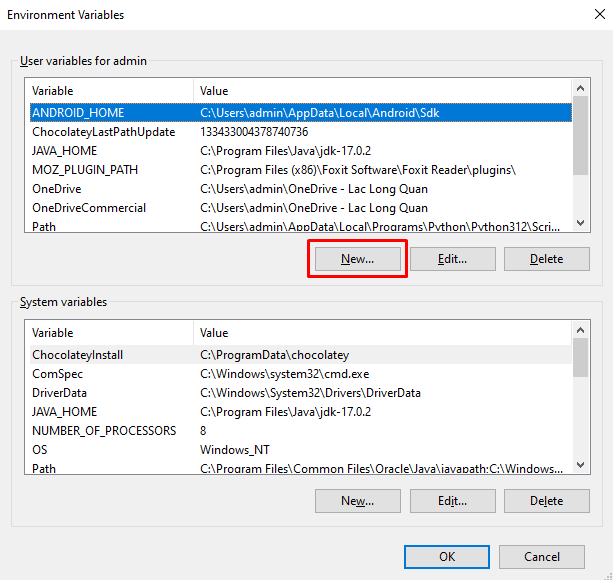Click New button under User variables
Viewport: 613px width, 580px height.
coord(358,259)
